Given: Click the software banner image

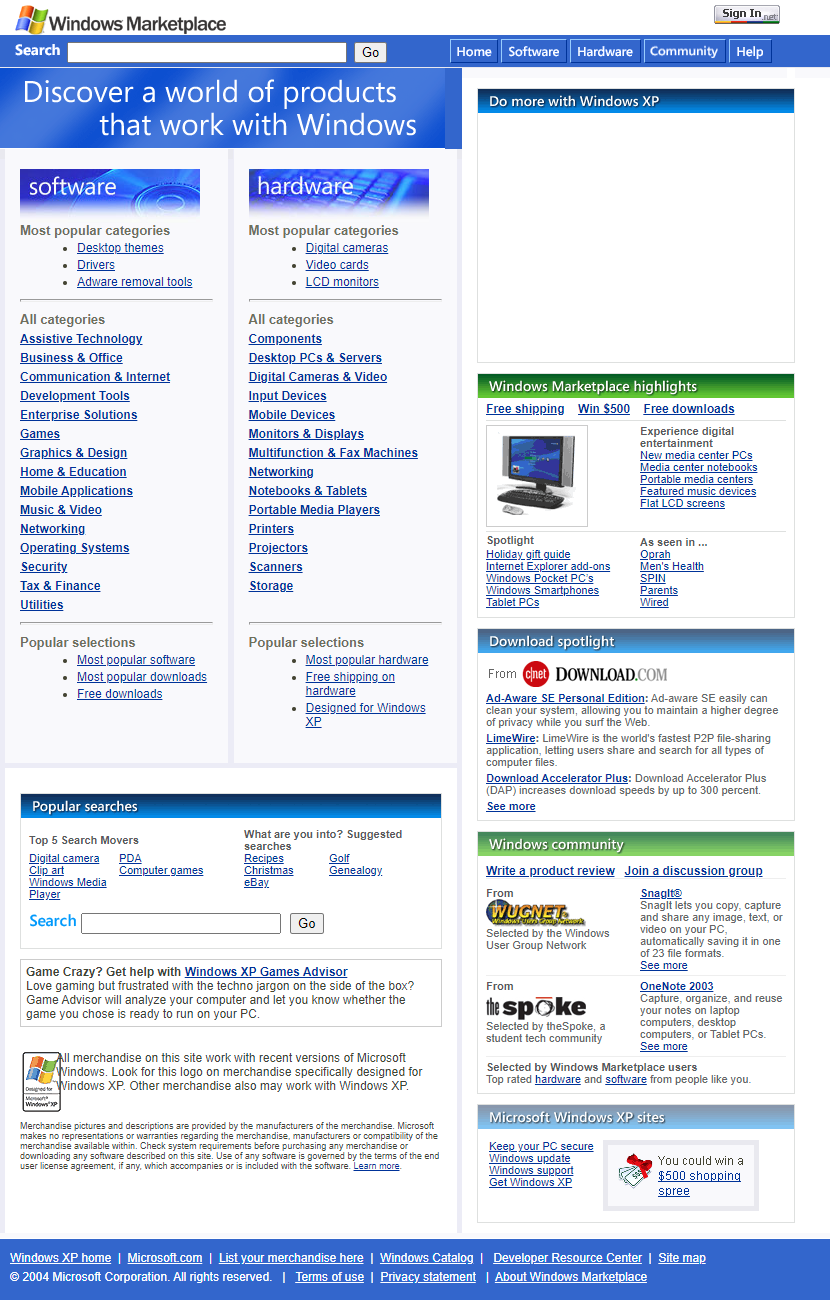Looking at the screenshot, I should (x=110, y=192).
